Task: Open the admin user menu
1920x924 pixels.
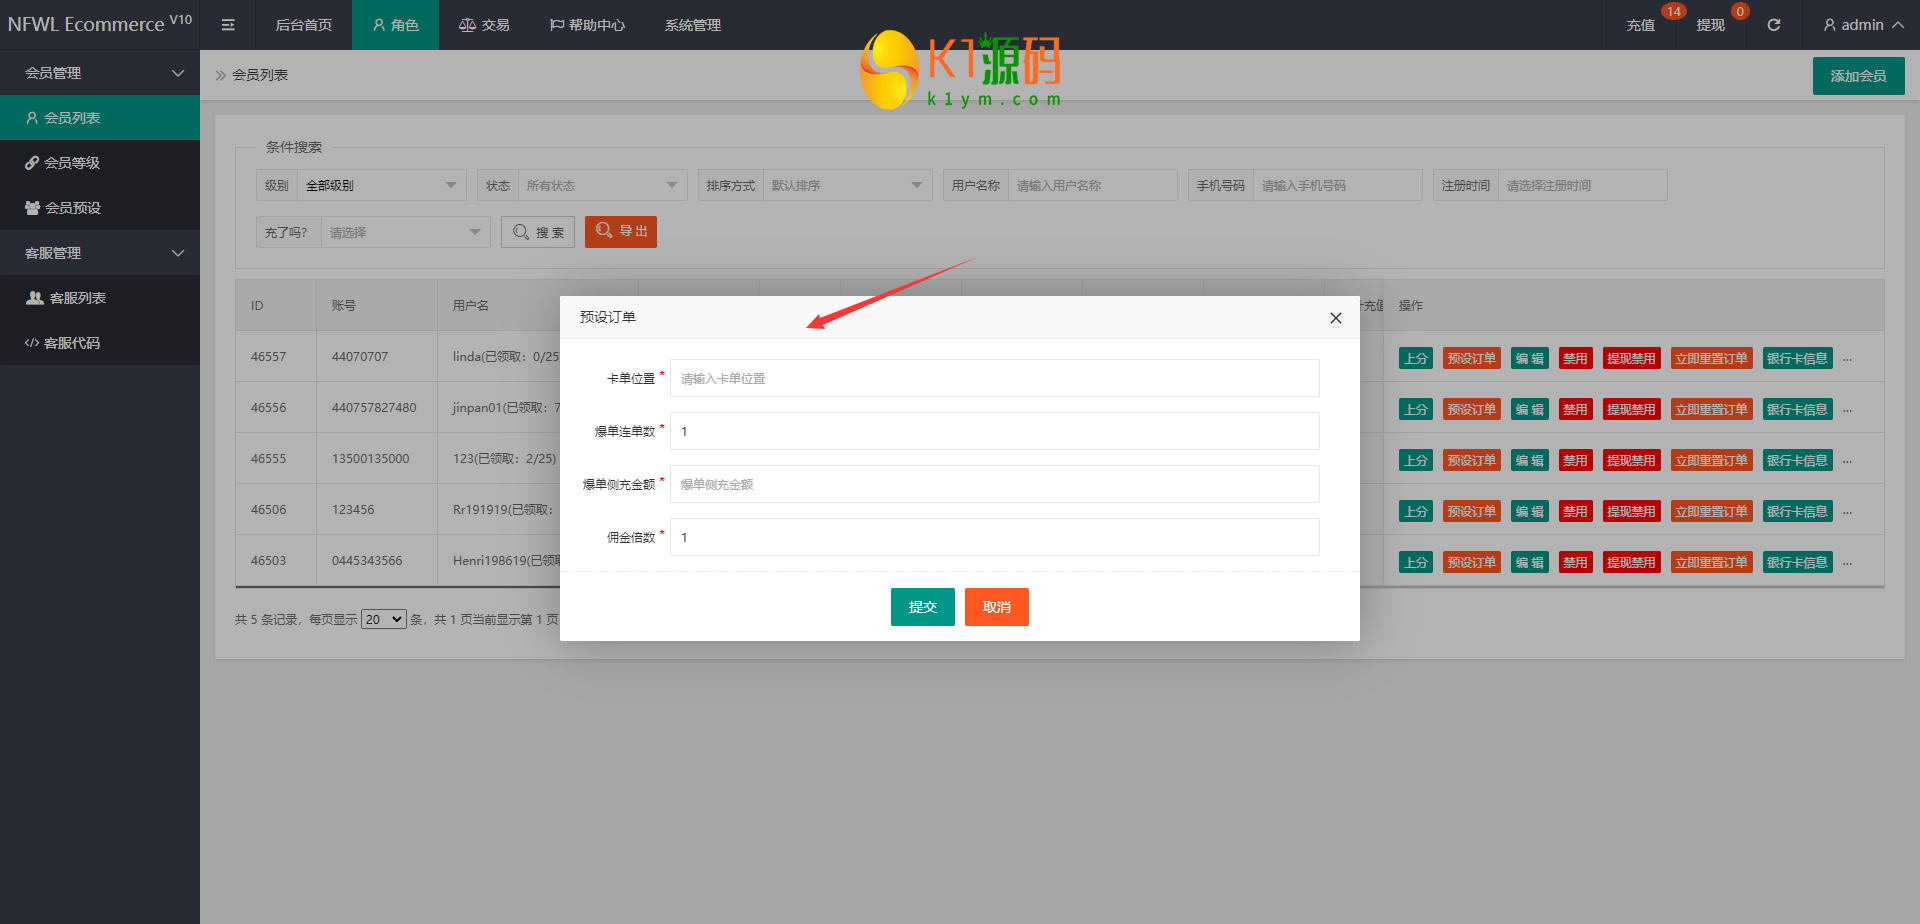Action: 1863,25
